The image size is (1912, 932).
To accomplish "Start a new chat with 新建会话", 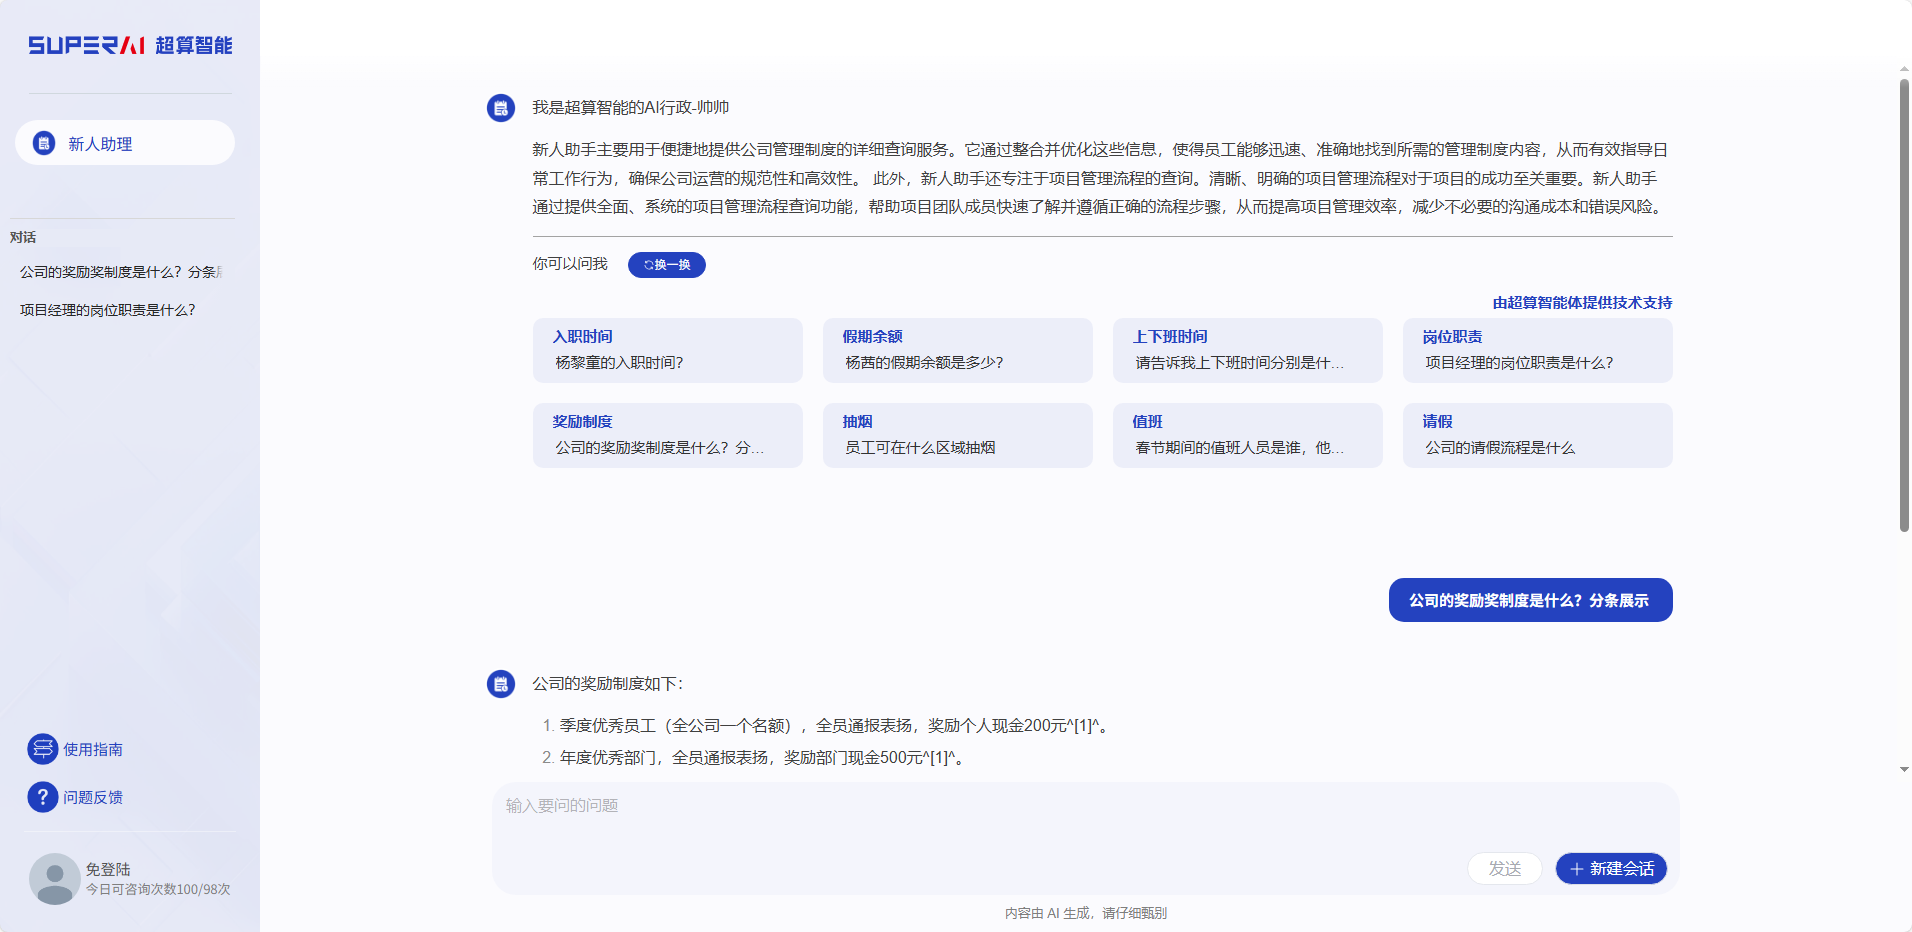I will (x=1611, y=868).
